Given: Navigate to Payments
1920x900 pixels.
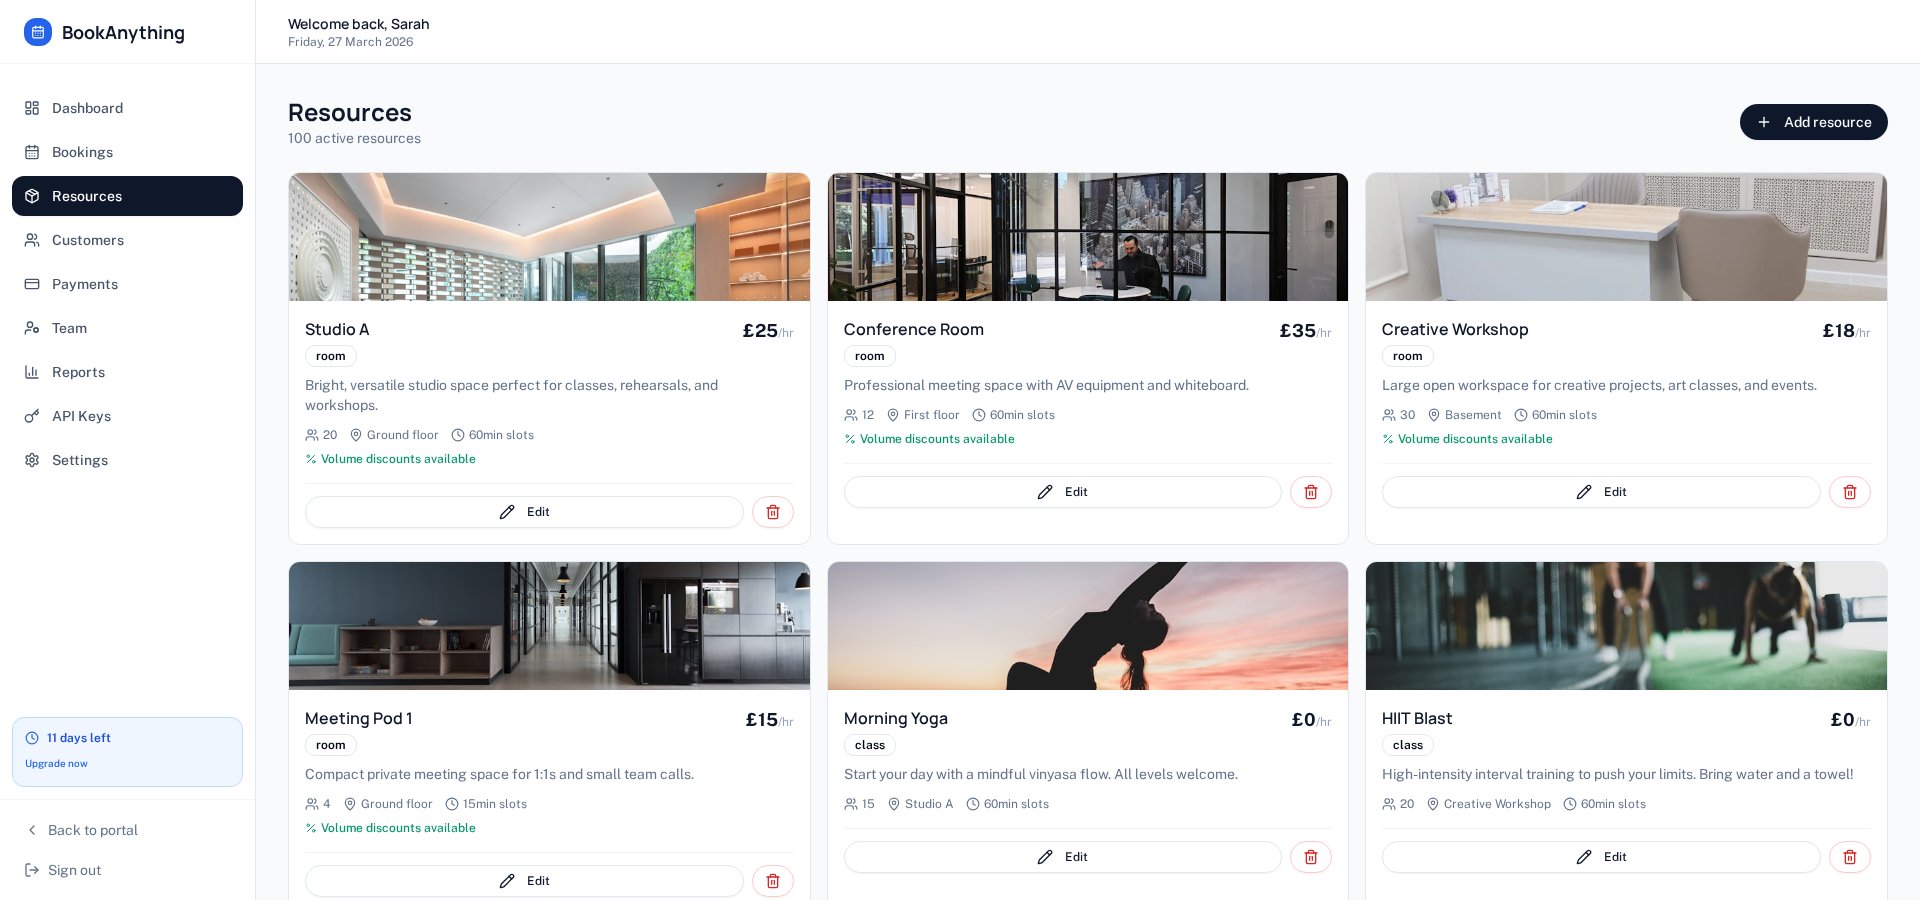Looking at the screenshot, I should (127, 284).
